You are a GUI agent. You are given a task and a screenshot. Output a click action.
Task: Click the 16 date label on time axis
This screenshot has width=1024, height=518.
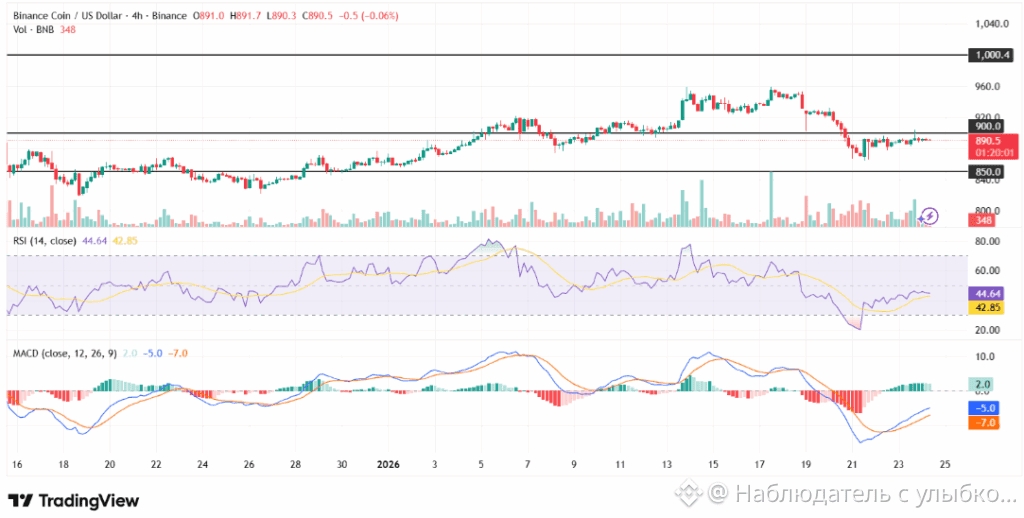pyautogui.click(x=17, y=464)
